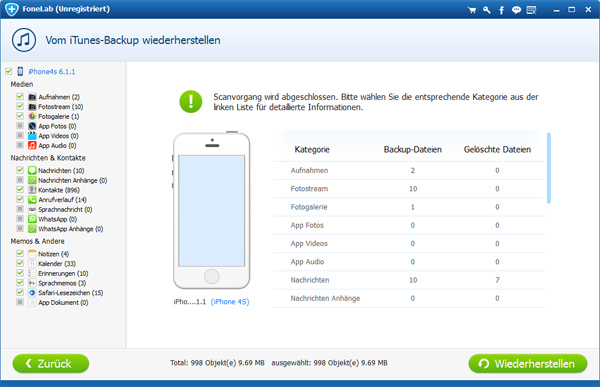The image size is (600, 387).
Task: Select Safari-Lesezeichen (15) category
Action: coord(71,293)
